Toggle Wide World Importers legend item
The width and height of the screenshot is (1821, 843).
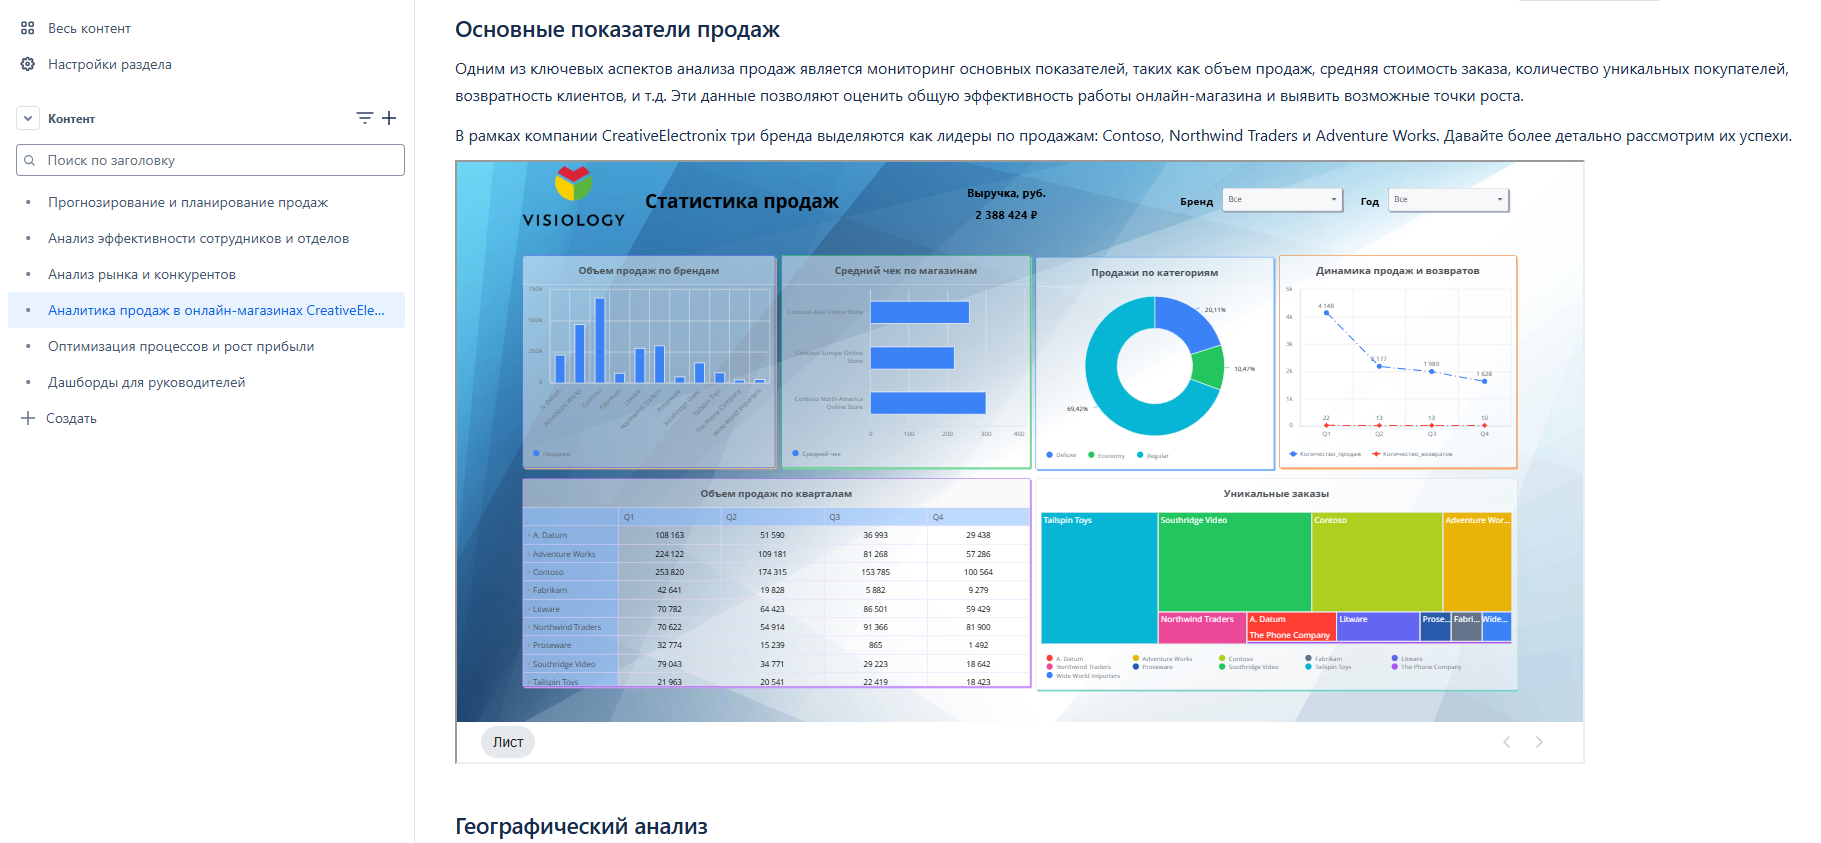[x=1083, y=676]
